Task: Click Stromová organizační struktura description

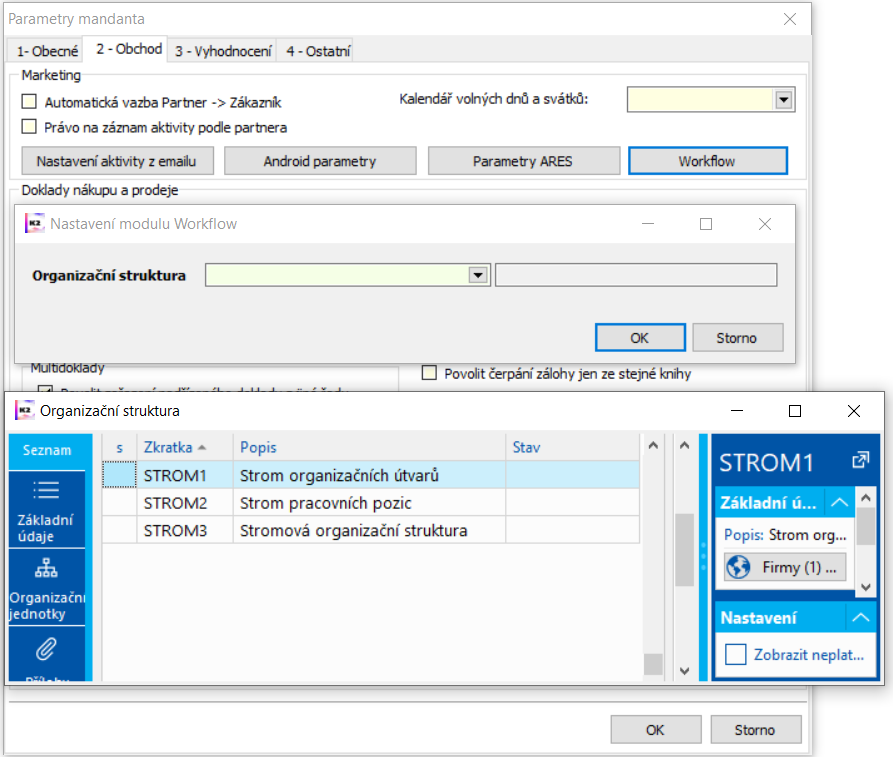Action: 354,530
